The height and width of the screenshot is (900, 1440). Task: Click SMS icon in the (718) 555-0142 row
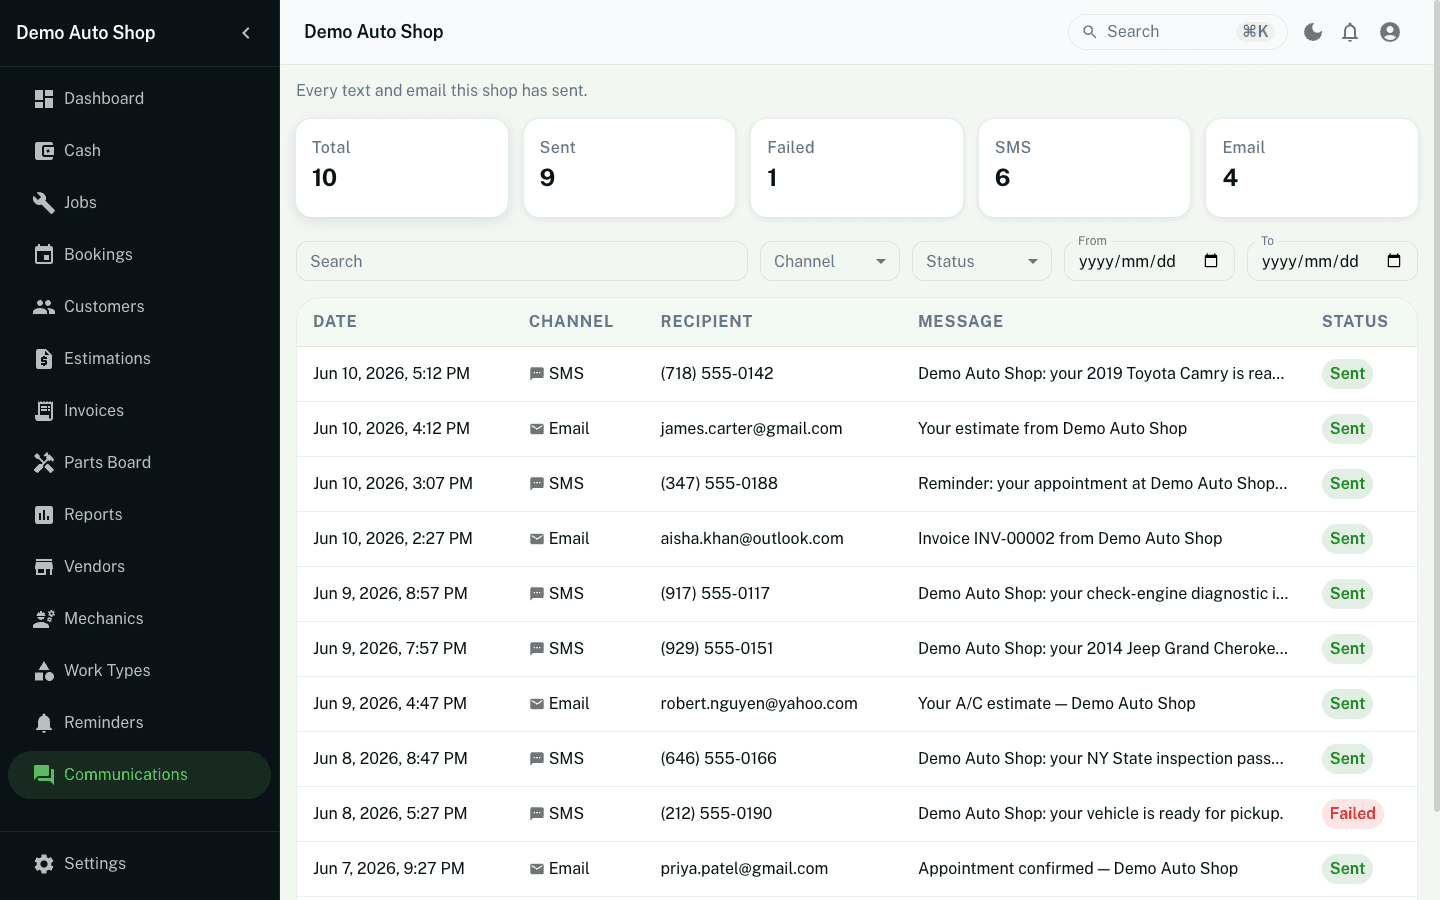(537, 374)
